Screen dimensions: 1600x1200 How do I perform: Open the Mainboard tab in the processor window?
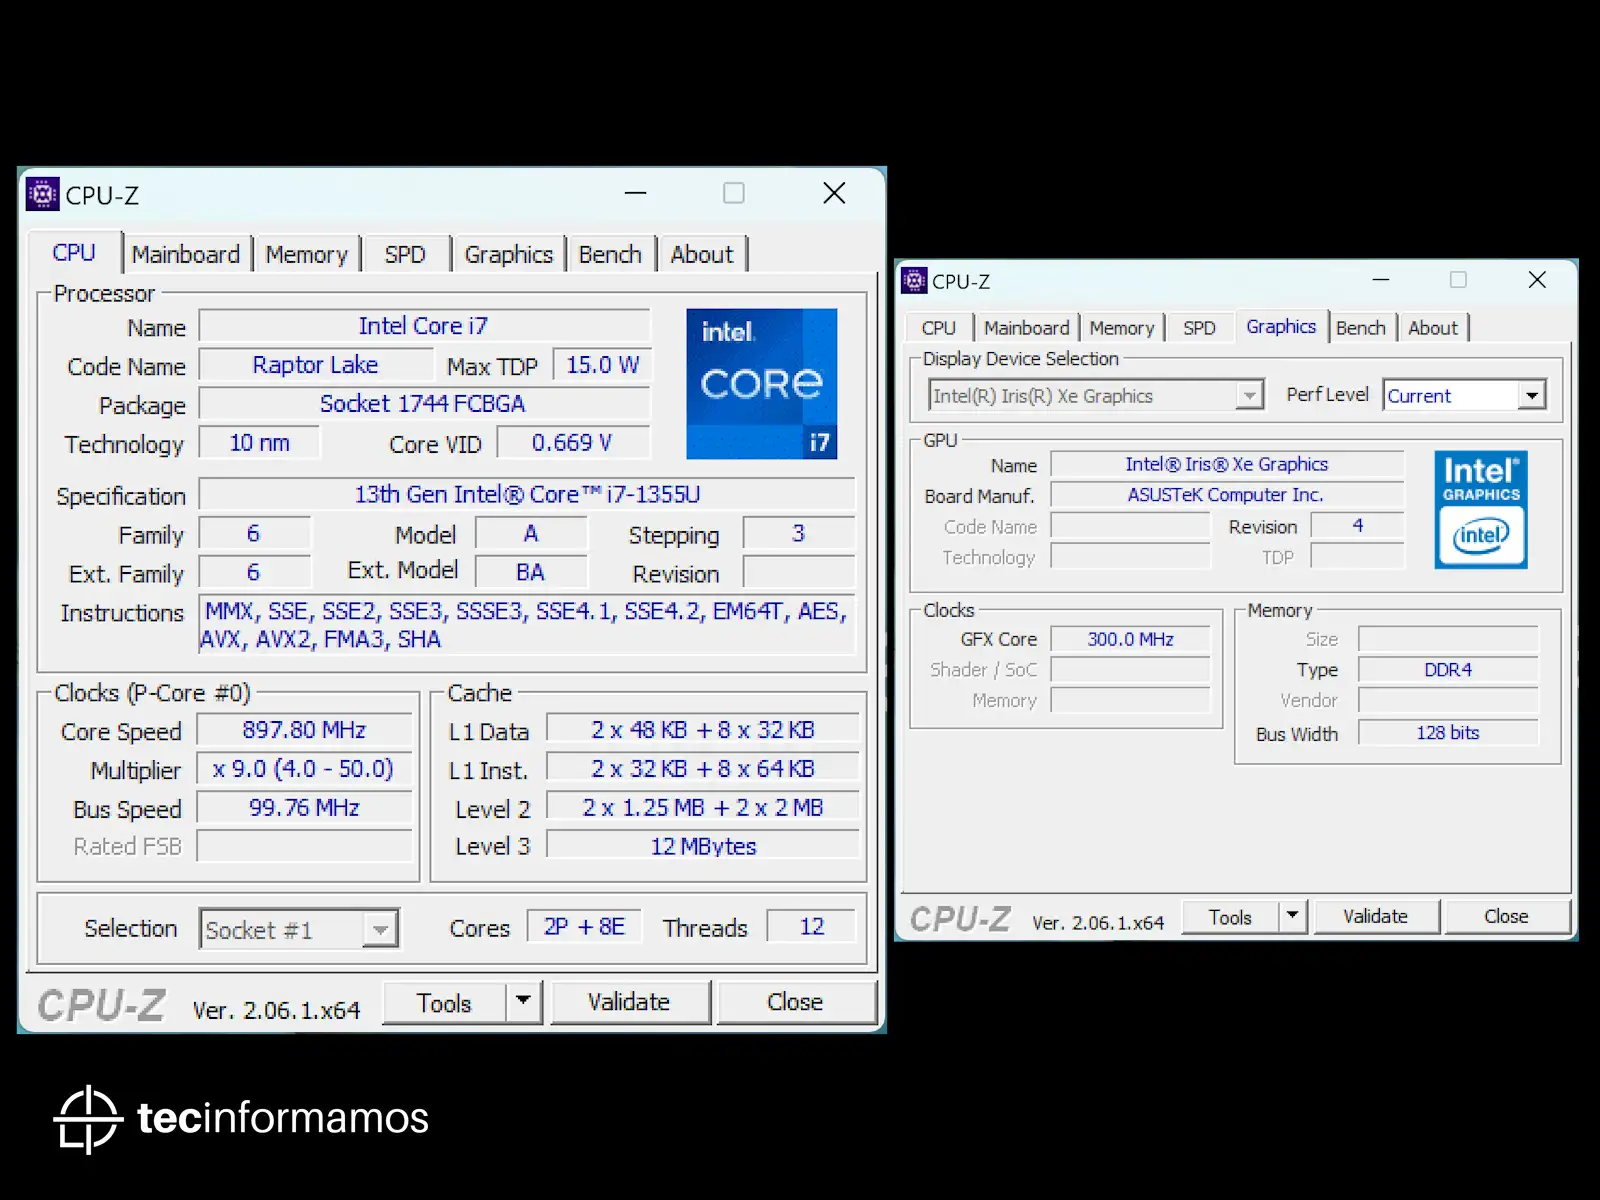(x=186, y=255)
